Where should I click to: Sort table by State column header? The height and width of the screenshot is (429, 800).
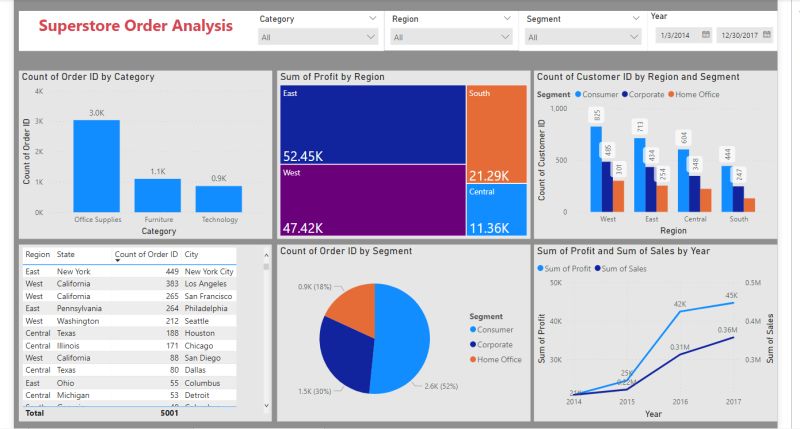pyautogui.click(x=65, y=255)
